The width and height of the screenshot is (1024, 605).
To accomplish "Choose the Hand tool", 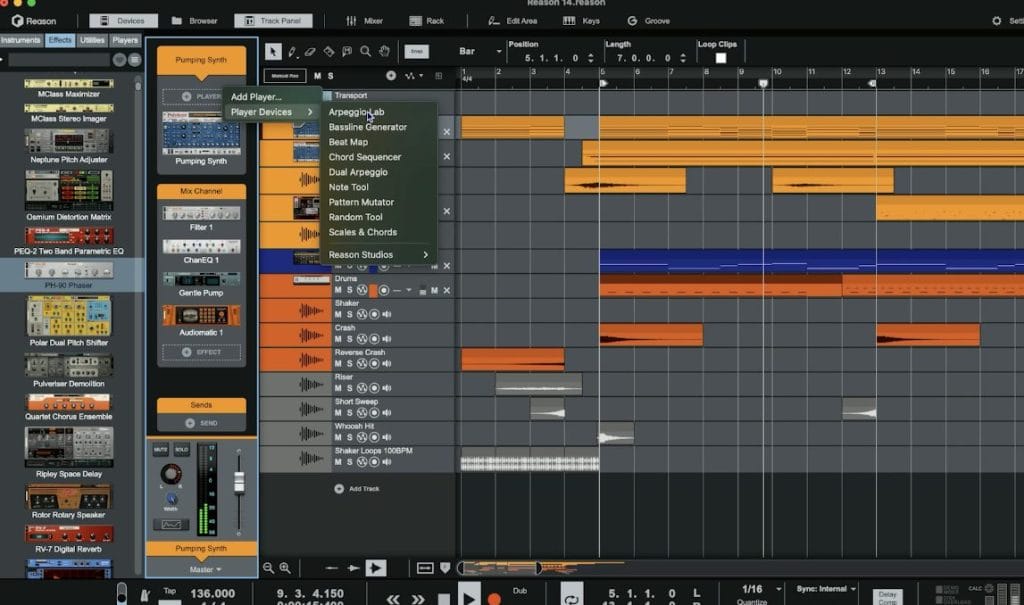I will 385,51.
